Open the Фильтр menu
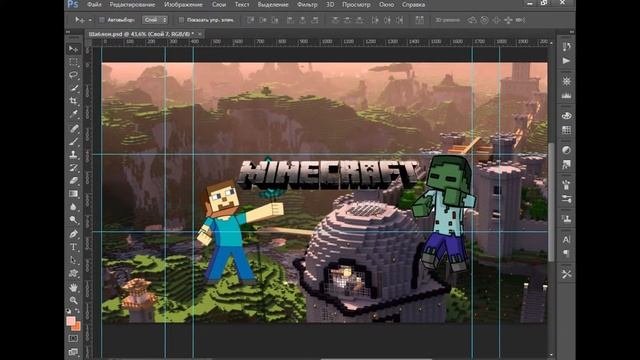The height and width of the screenshot is (360, 640). tap(307, 5)
